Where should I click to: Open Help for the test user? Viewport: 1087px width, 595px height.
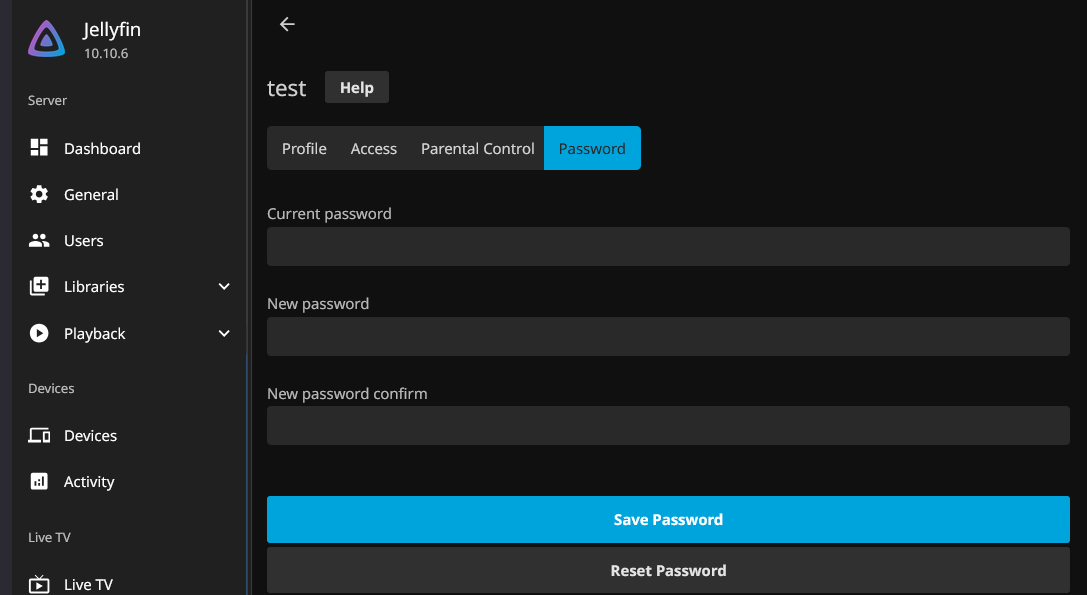(357, 88)
